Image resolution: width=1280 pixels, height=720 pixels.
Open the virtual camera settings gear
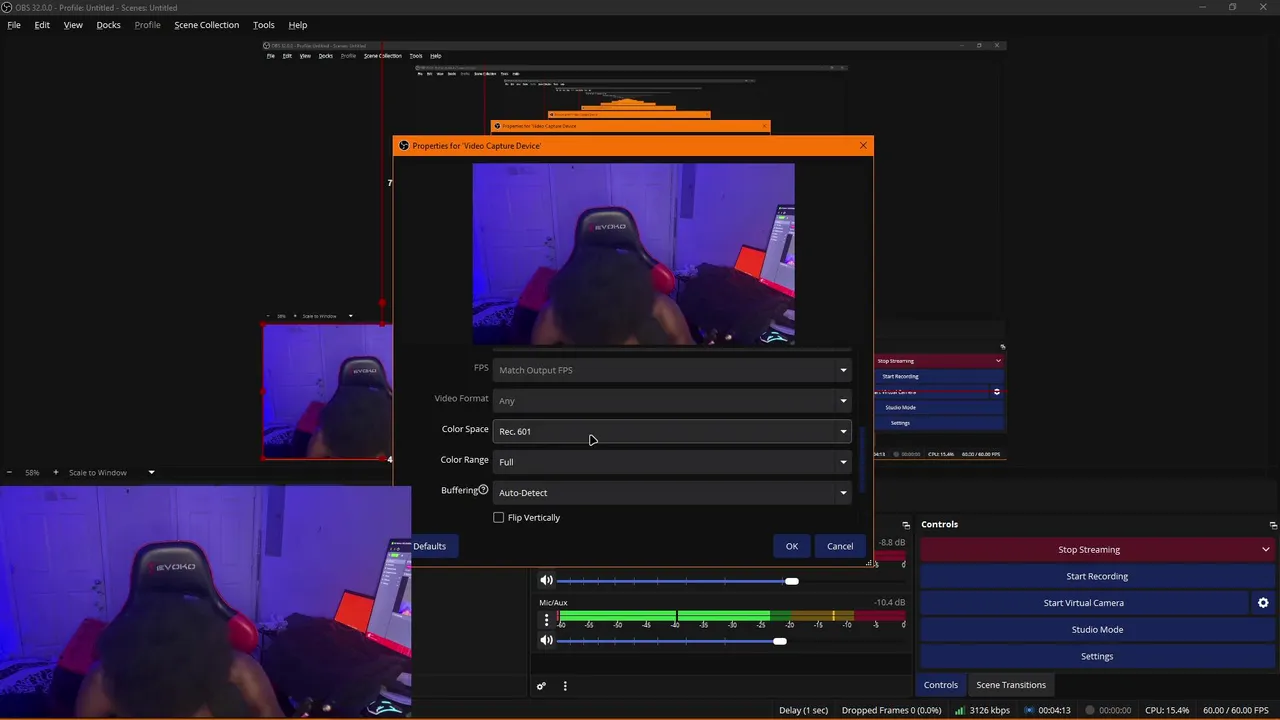coord(1263,603)
